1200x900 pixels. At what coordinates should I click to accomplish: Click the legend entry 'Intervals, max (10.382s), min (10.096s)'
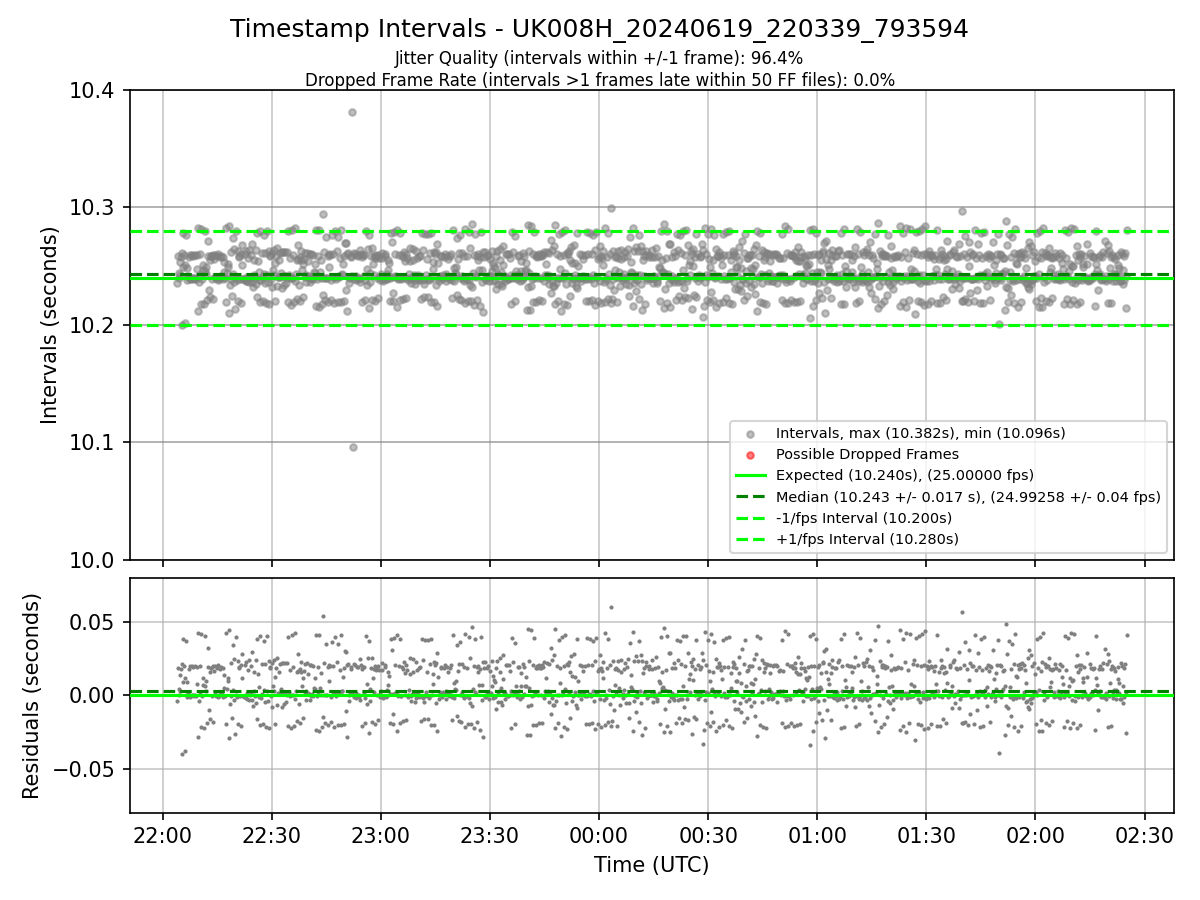(920, 433)
